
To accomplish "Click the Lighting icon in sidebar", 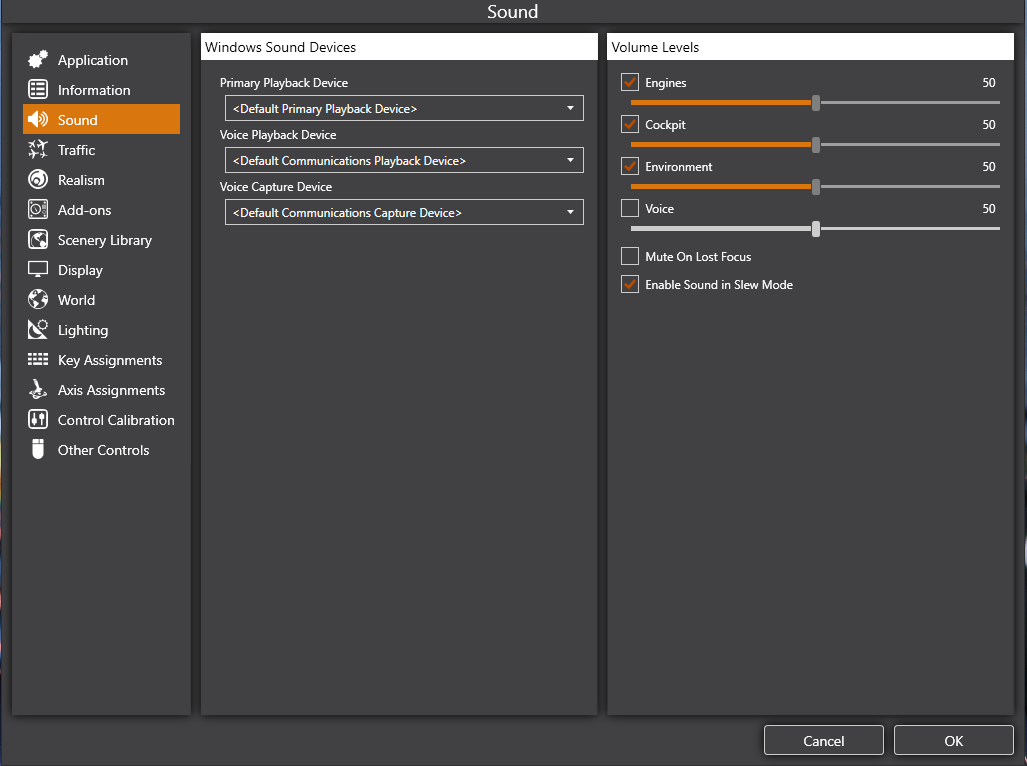I will click(38, 330).
